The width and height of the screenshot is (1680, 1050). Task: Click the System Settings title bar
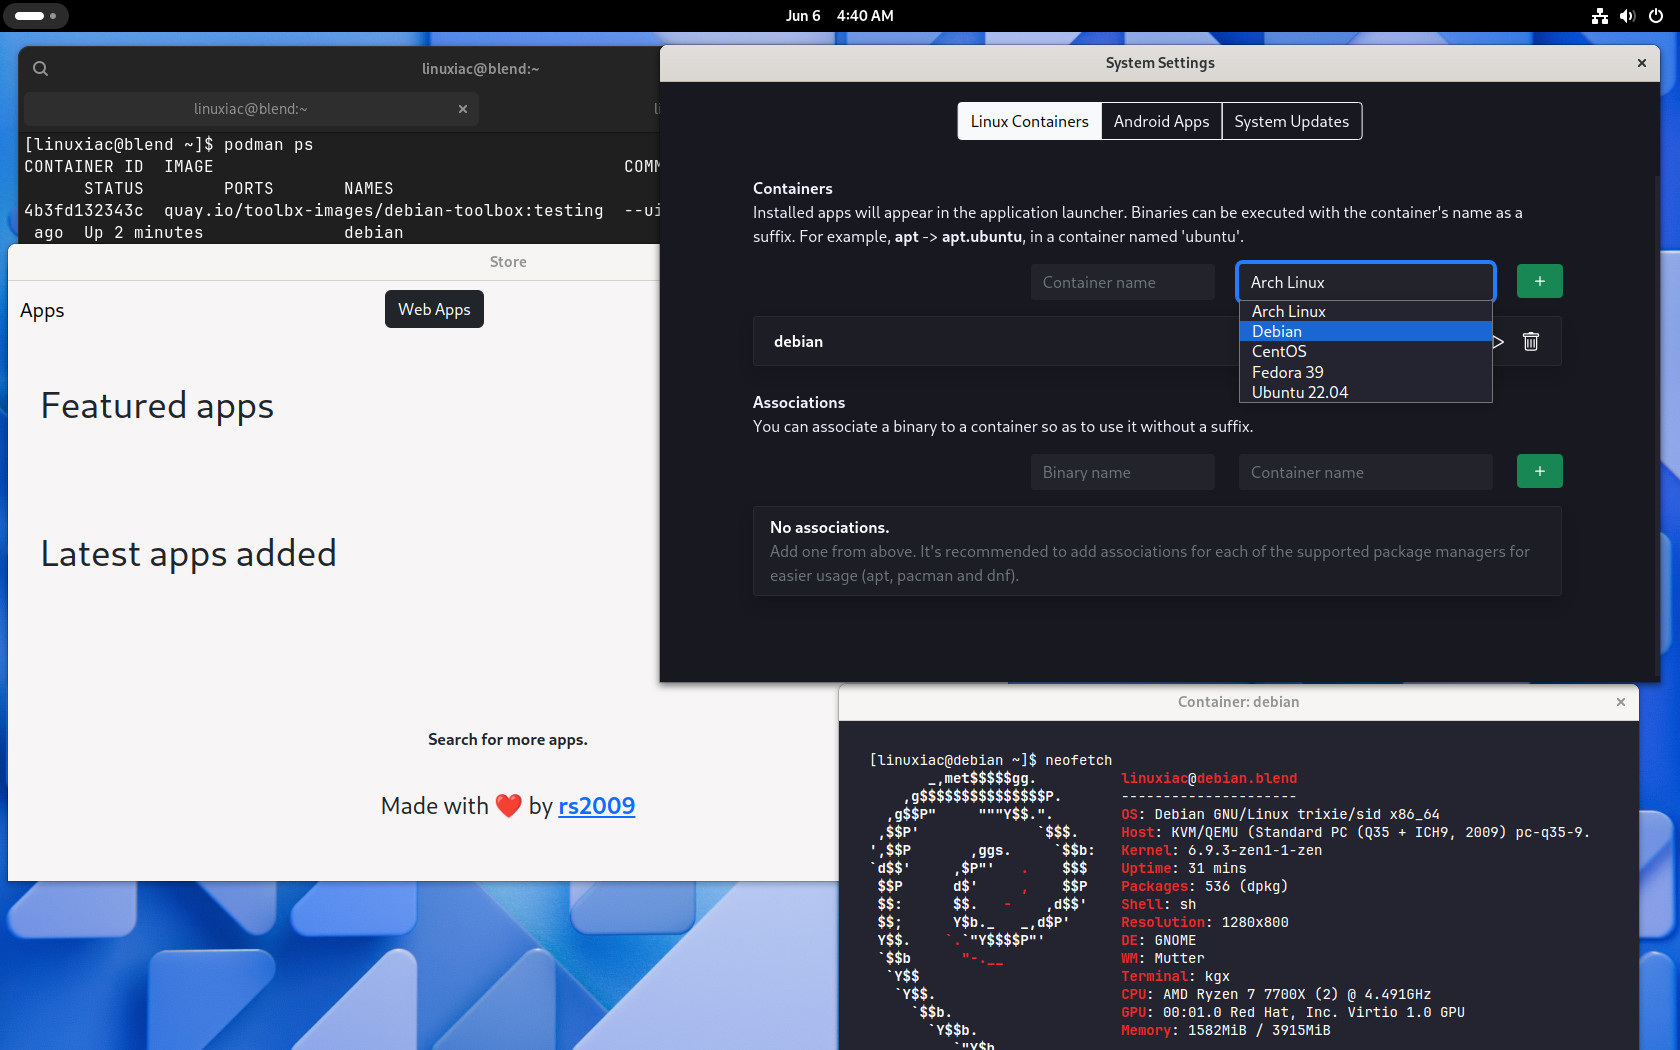click(1160, 63)
